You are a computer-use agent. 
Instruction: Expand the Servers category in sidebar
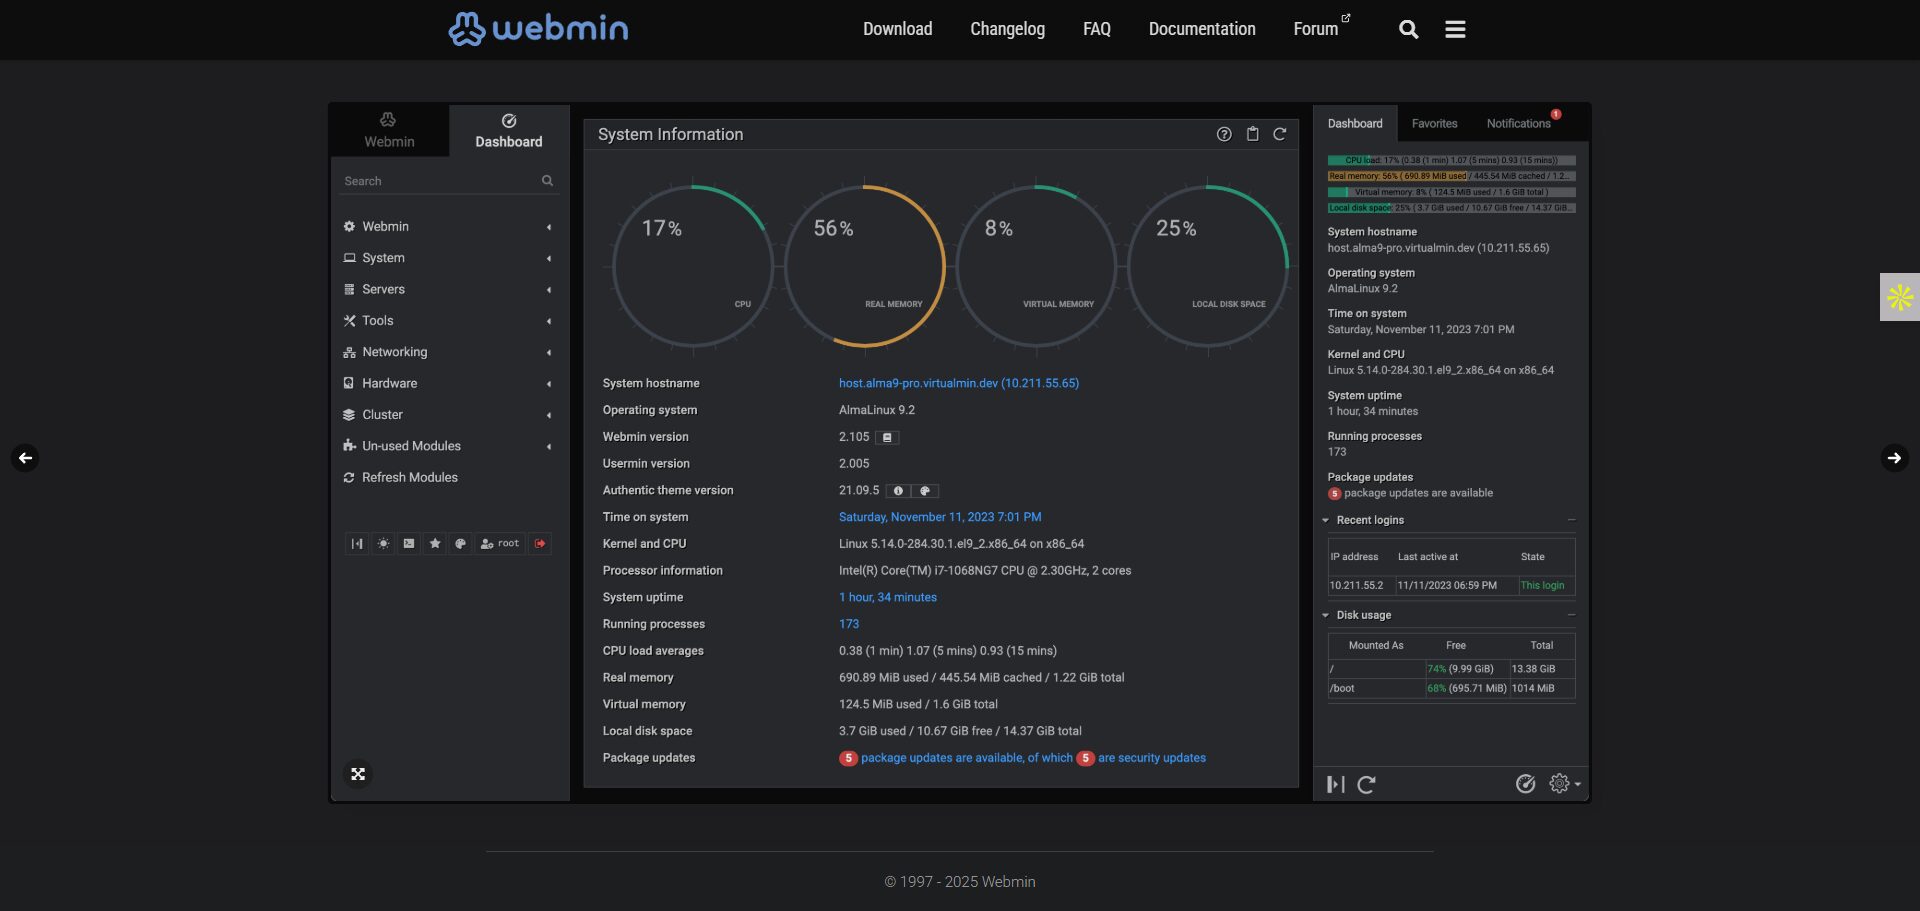383,289
